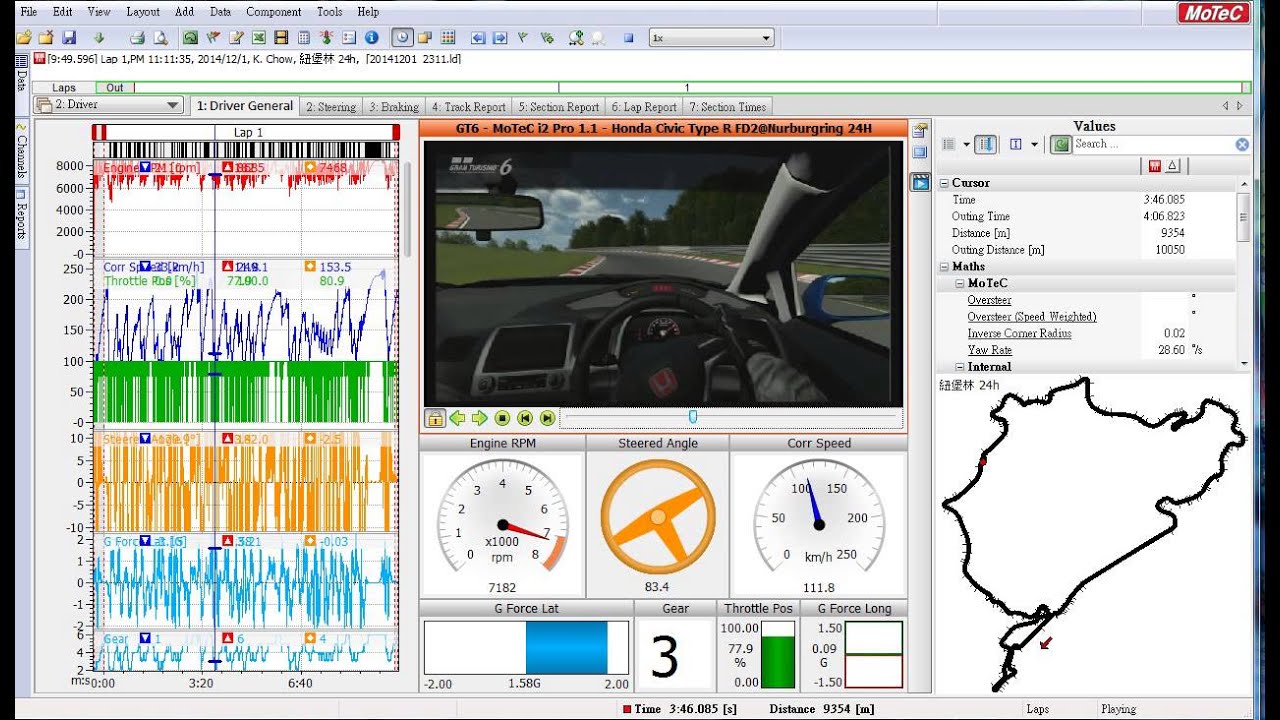The height and width of the screenshot is (720, 1280).
Task: Click the Lap 1 header in graph
Action: pyautogui.click(x=248, y=132)
